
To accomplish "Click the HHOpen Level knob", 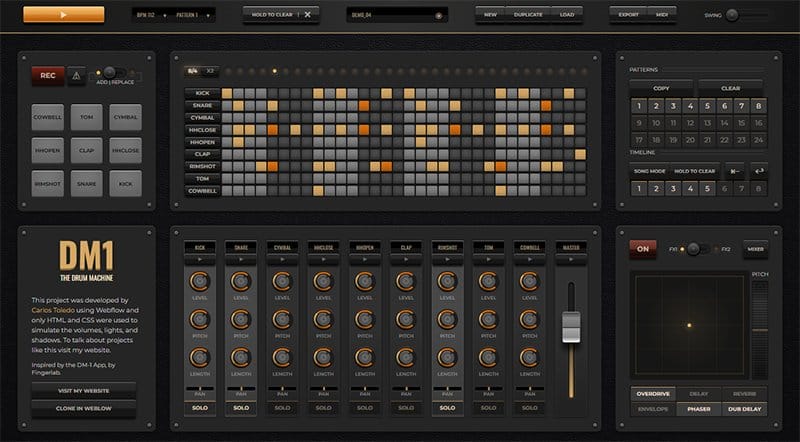I will click(365, 281).
